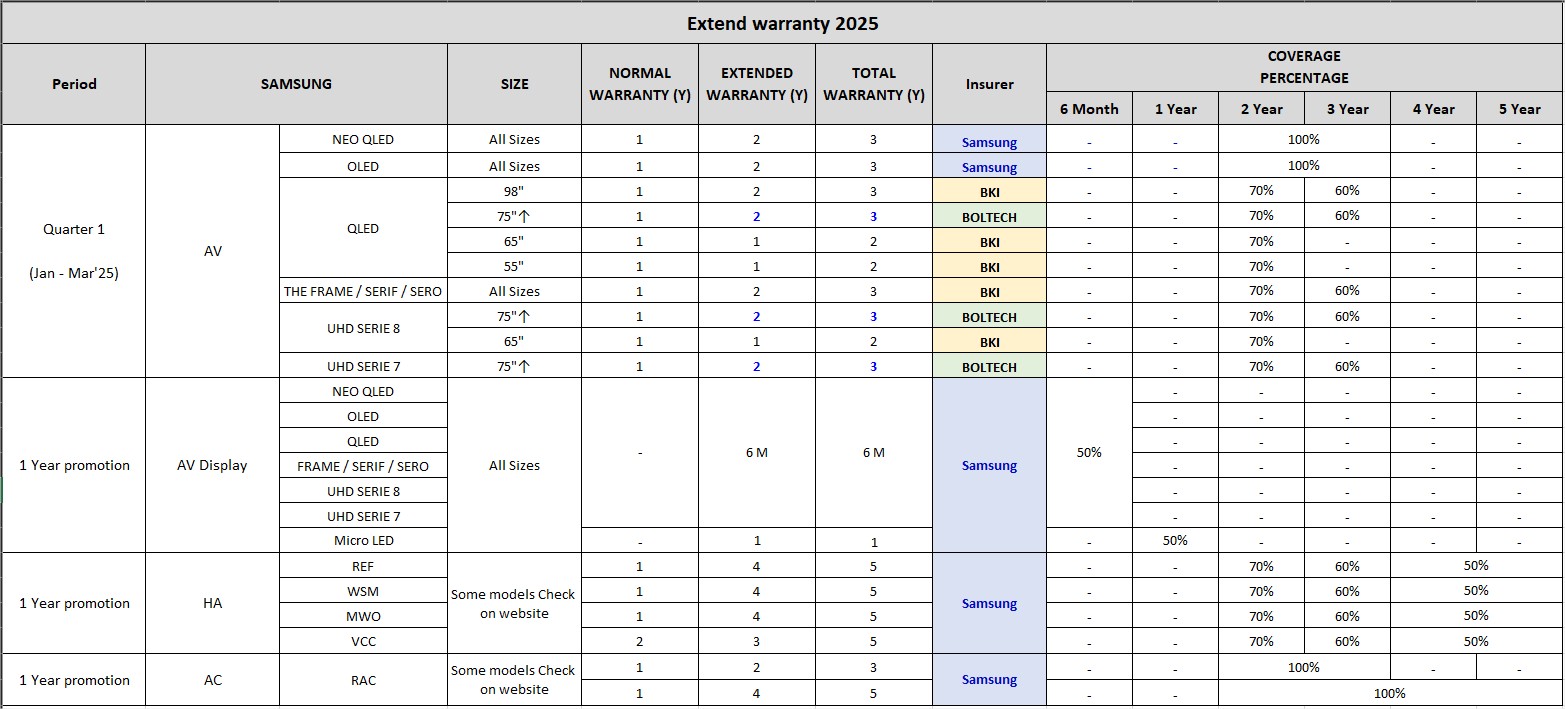Click the "MWO" product cell
This screenshot has width=1565, height=709.
tap(363, 616)
